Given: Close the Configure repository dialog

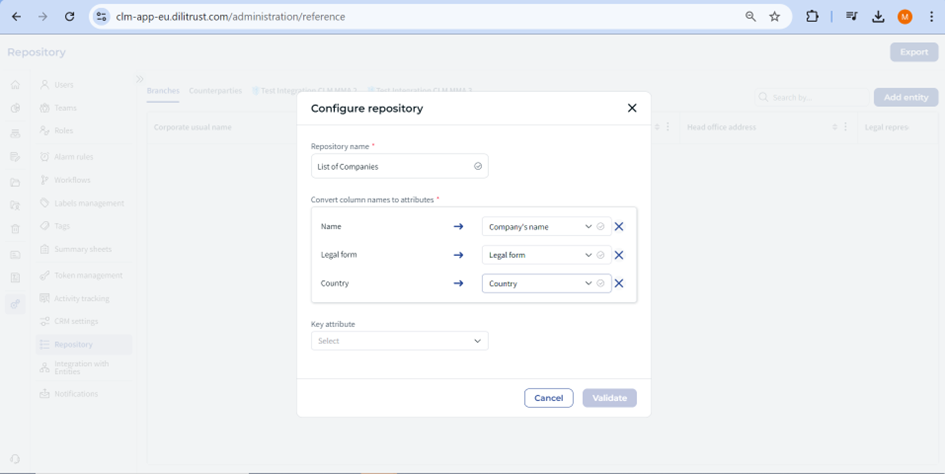Looking at the screenshot, I should [632, 108].
